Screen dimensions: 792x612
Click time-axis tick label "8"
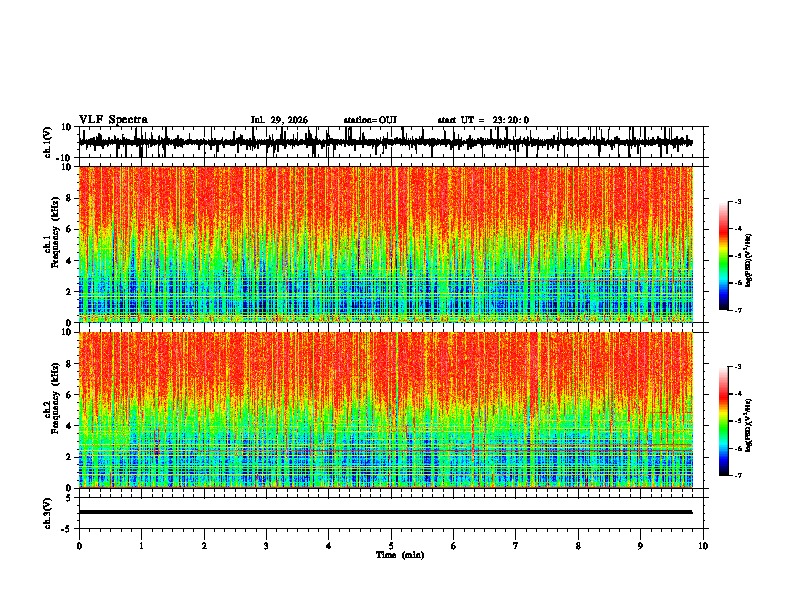click(578, 546)
